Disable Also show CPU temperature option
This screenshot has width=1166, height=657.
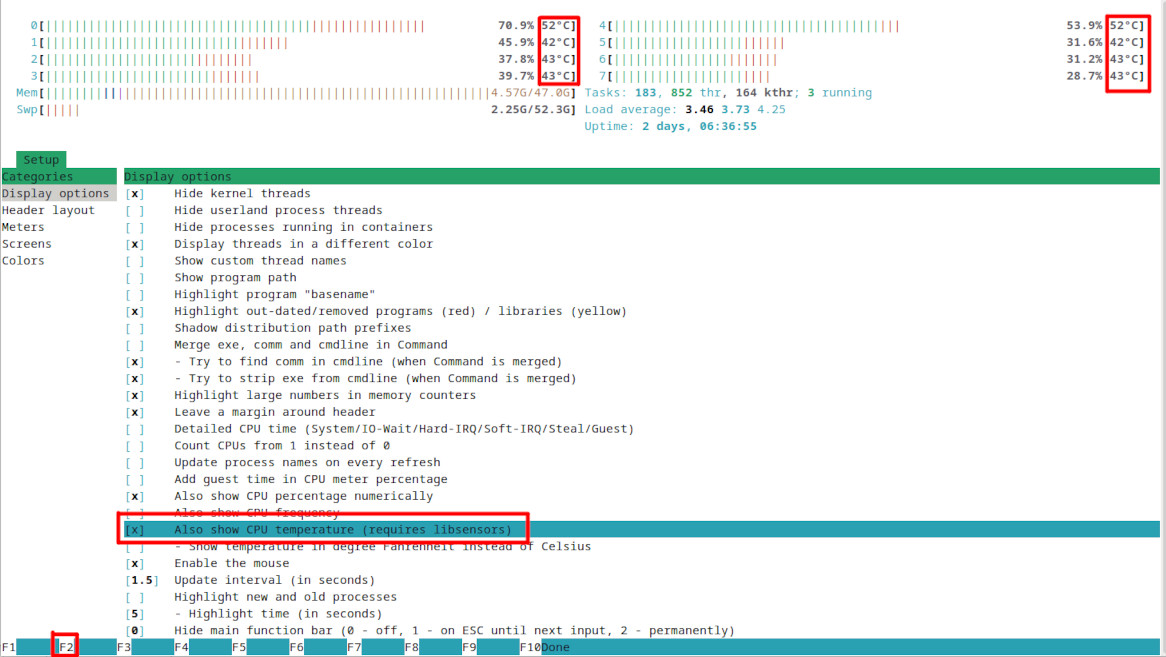pyautogui.click(x=135, y=530)
